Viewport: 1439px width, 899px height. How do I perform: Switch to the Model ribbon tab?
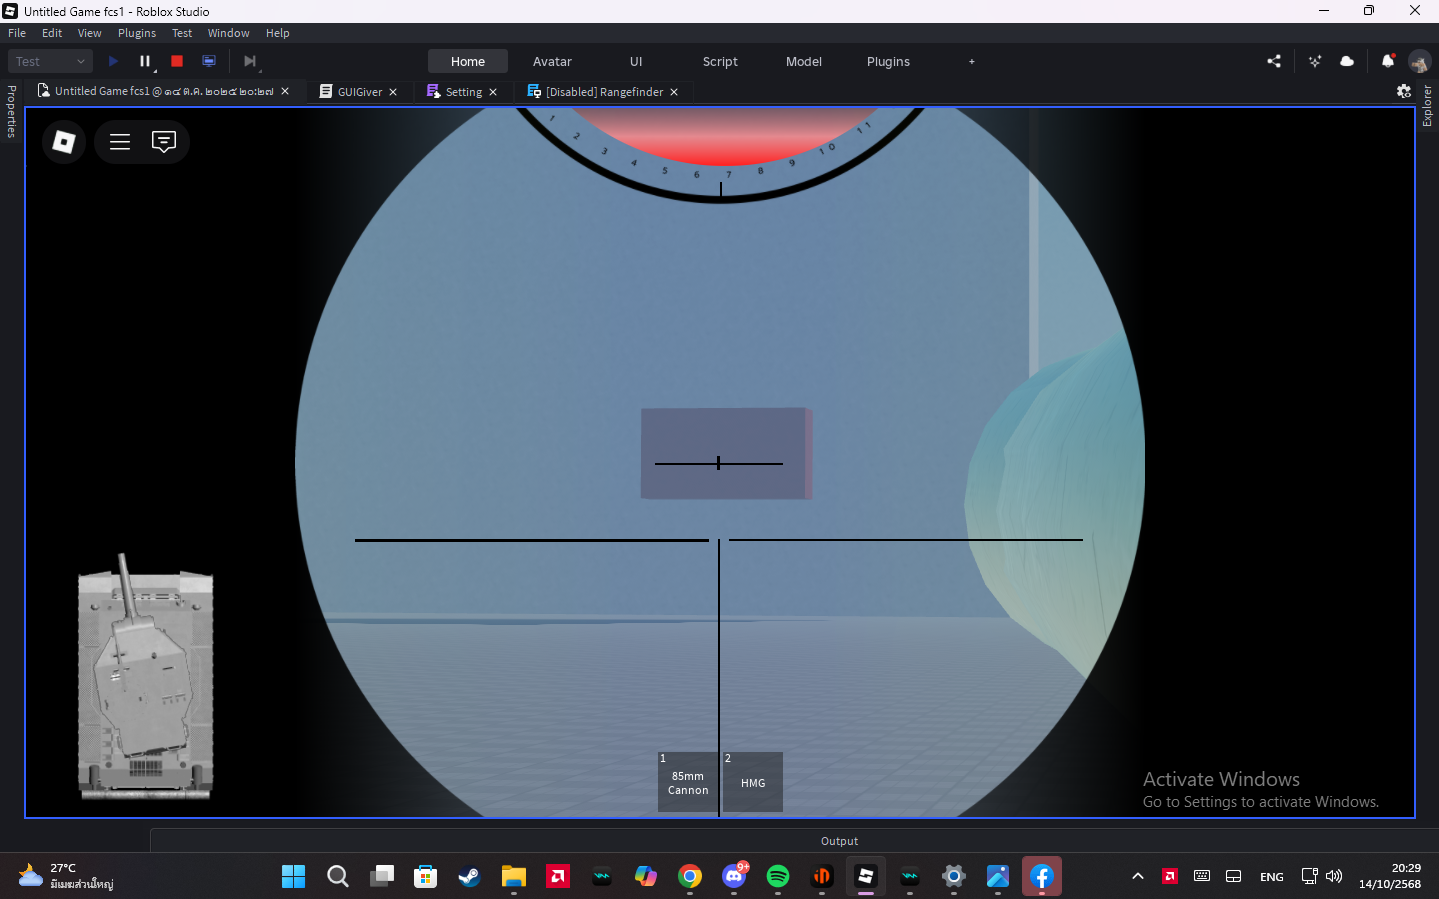click(x=804, y=61)
